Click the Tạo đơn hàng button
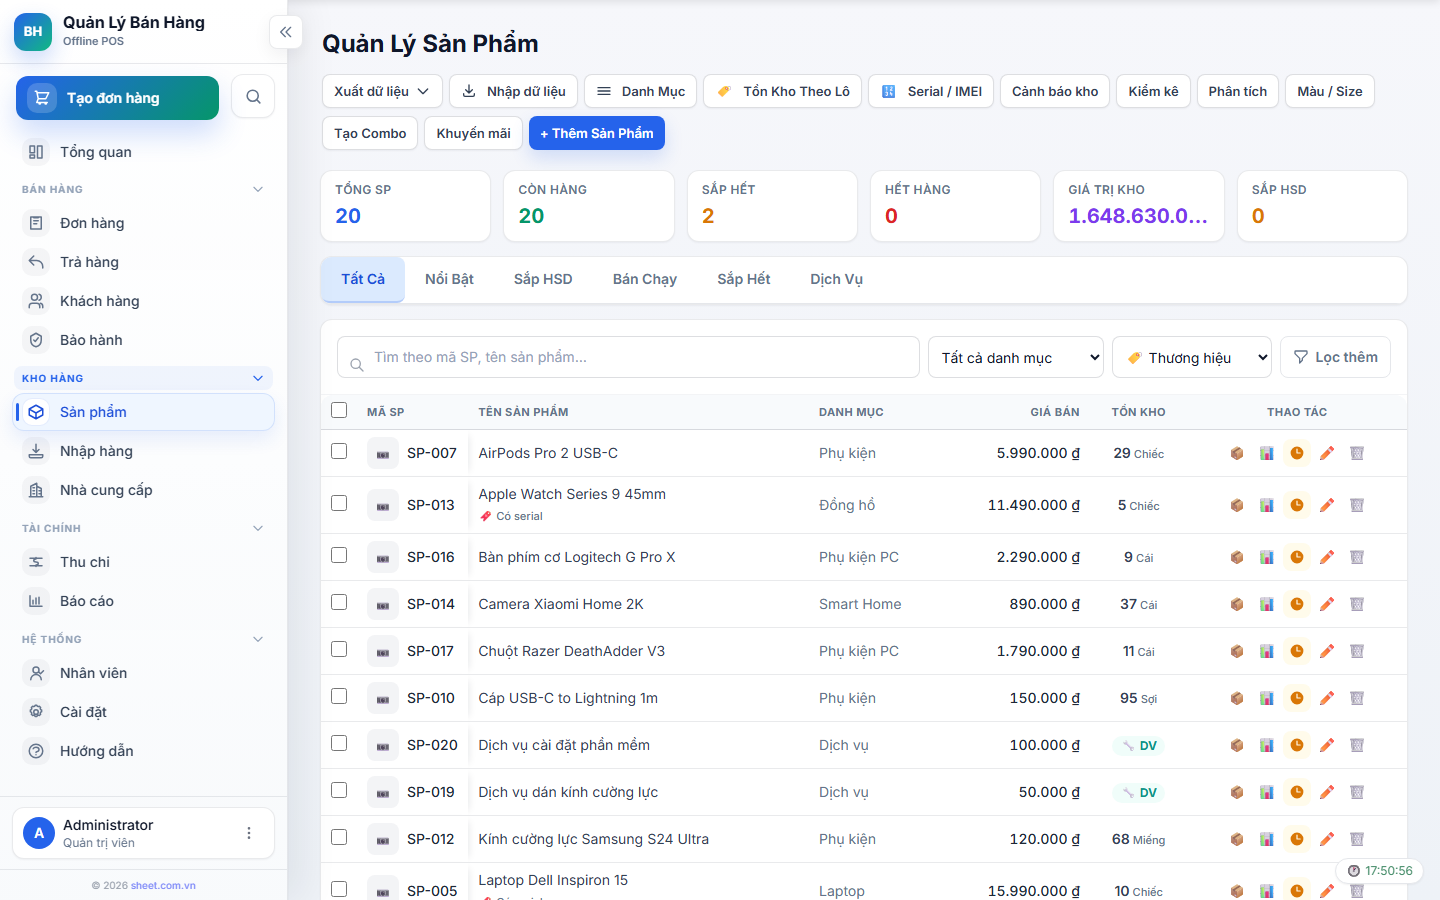 tap(118, 98)
